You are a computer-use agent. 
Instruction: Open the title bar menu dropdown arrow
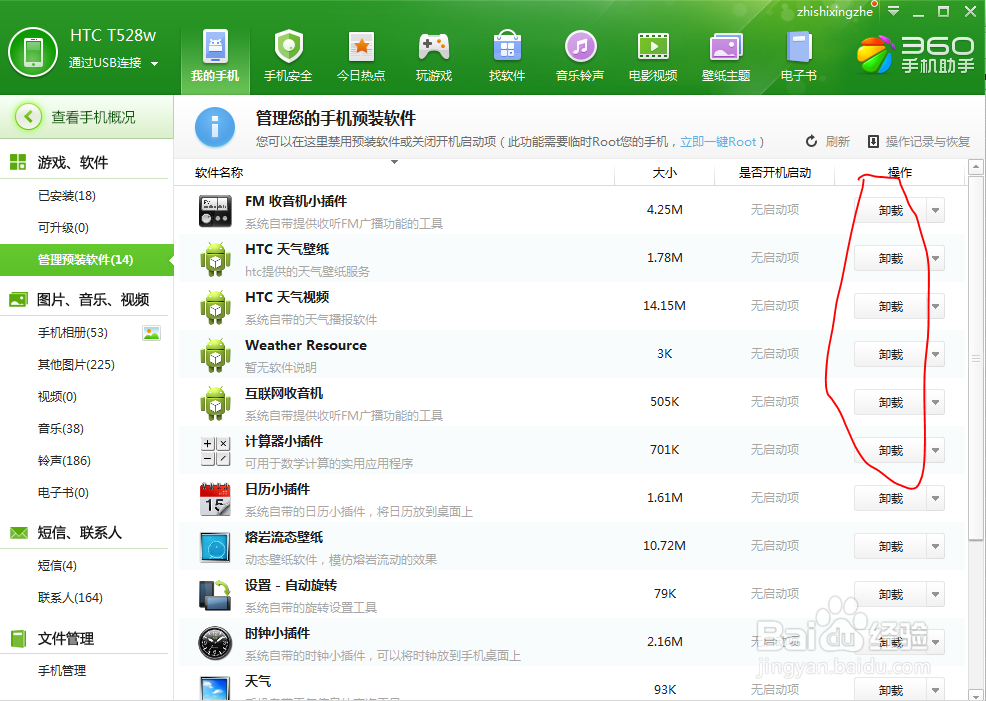[x=894, y=11]
